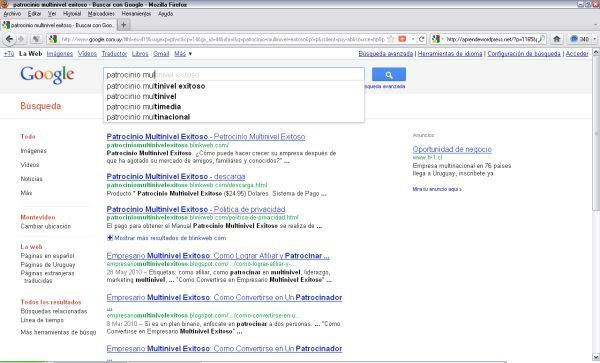Open result 'Patrocinio Multinivel Exitoso - descarga'
Screen dimensions: 600x363
176,177
